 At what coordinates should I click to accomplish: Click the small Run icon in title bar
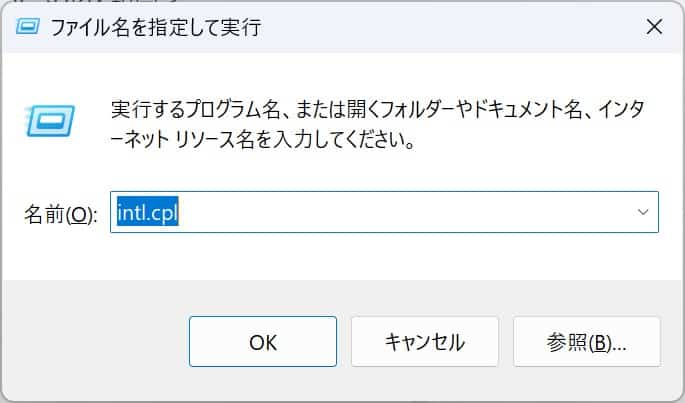coord(28,27)
